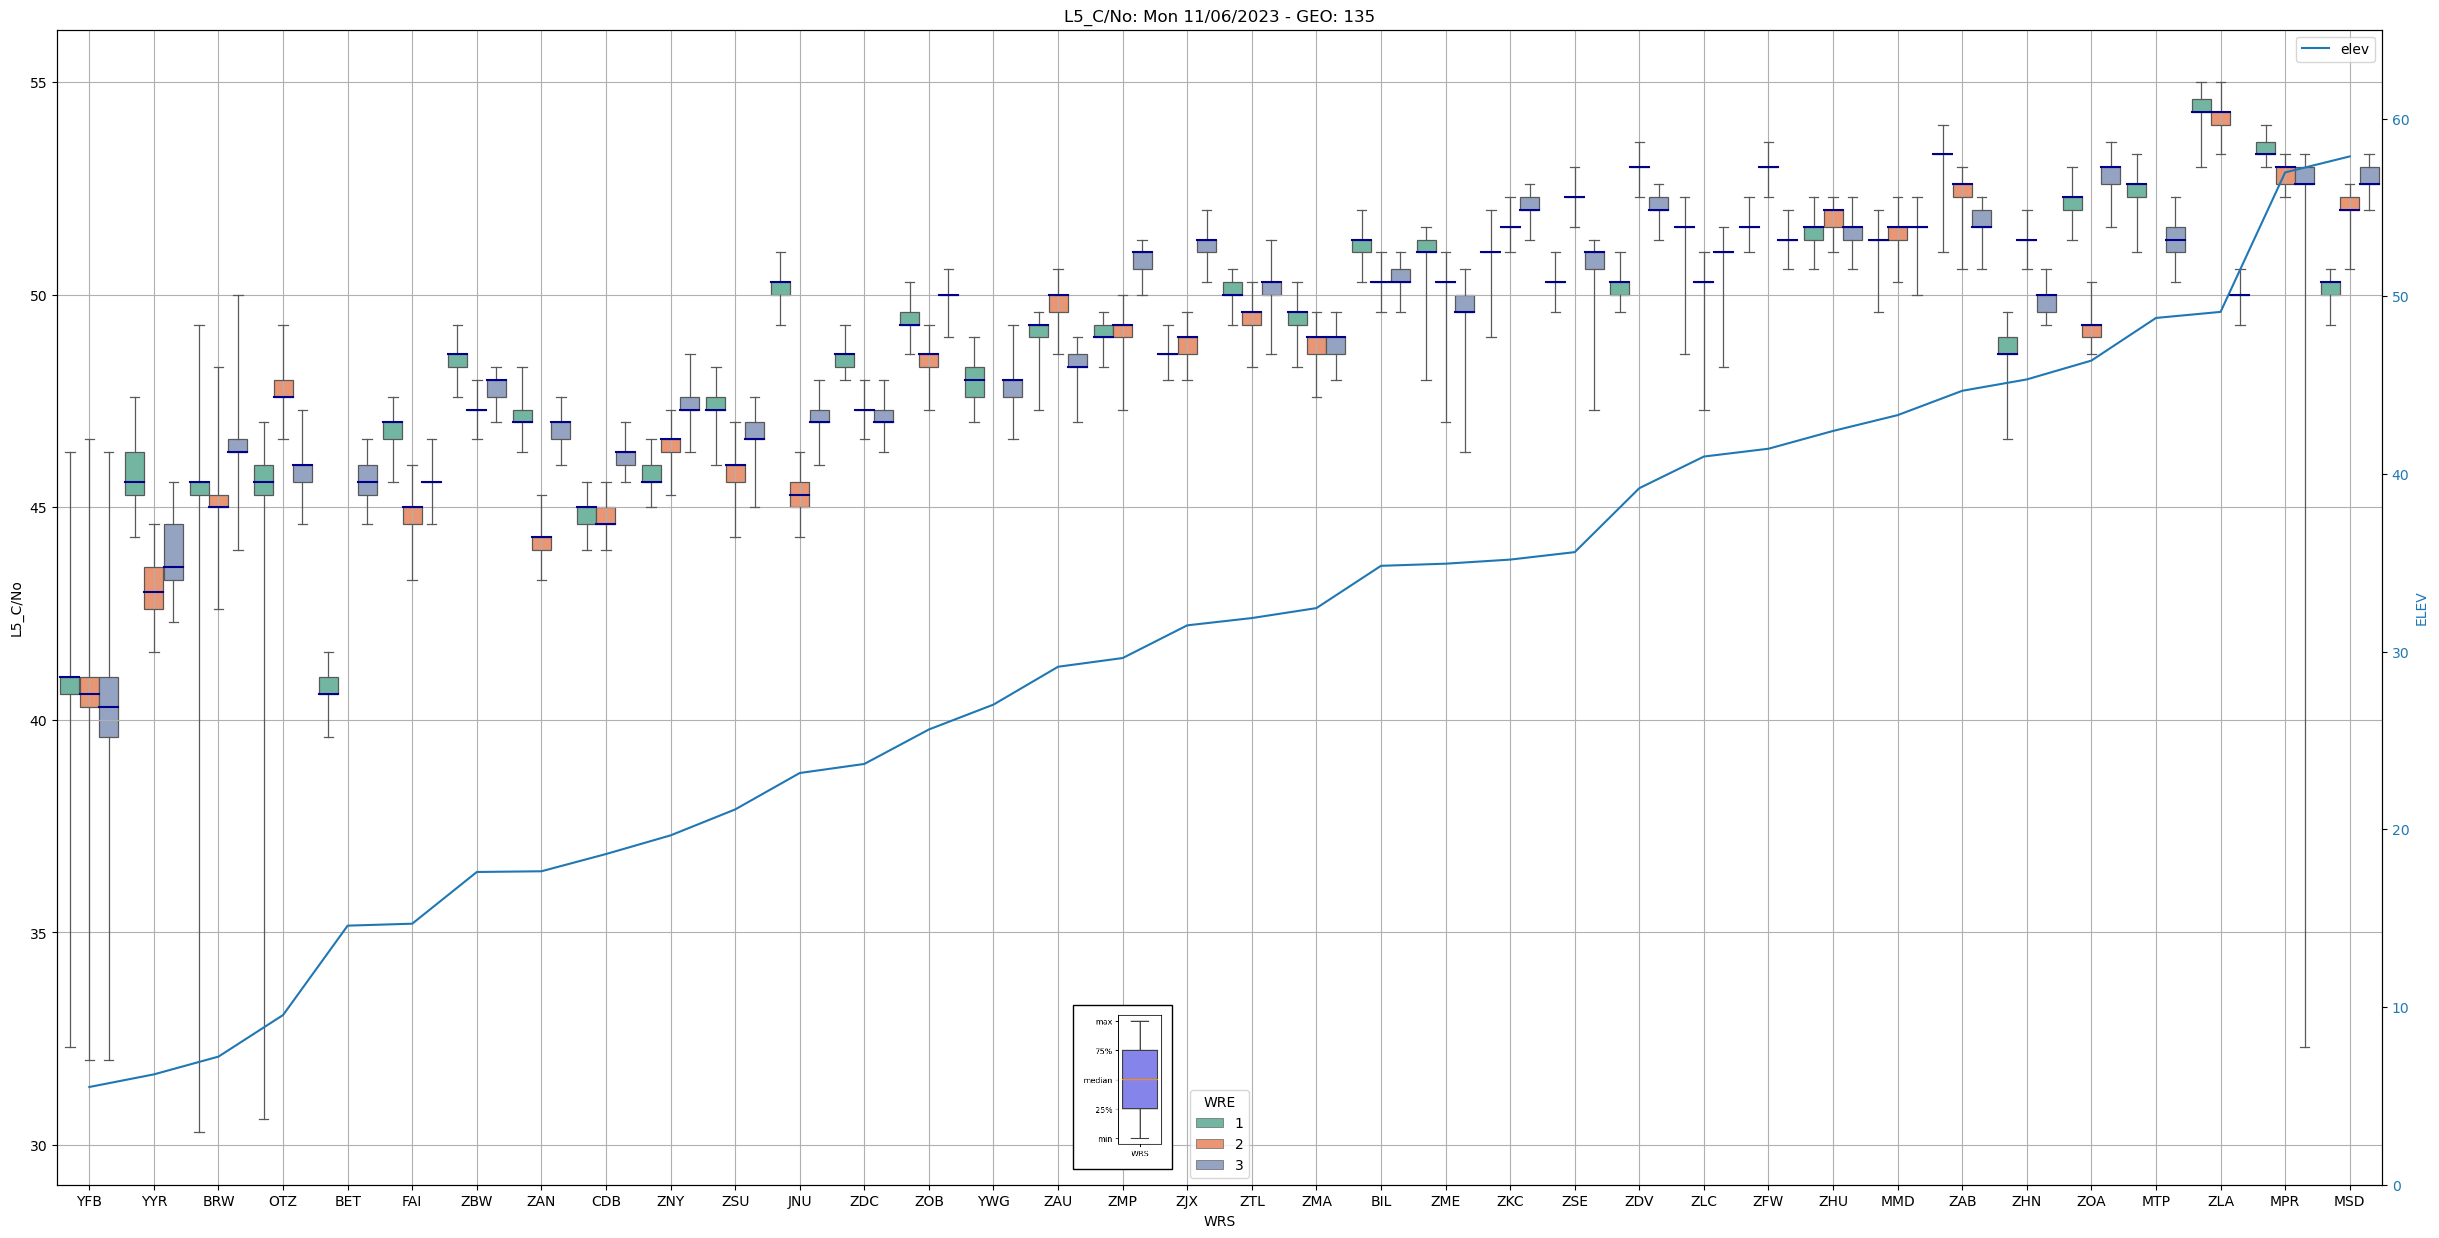
Task: Click the 'ZLC' station tick label
Action: [1704, 1201]
